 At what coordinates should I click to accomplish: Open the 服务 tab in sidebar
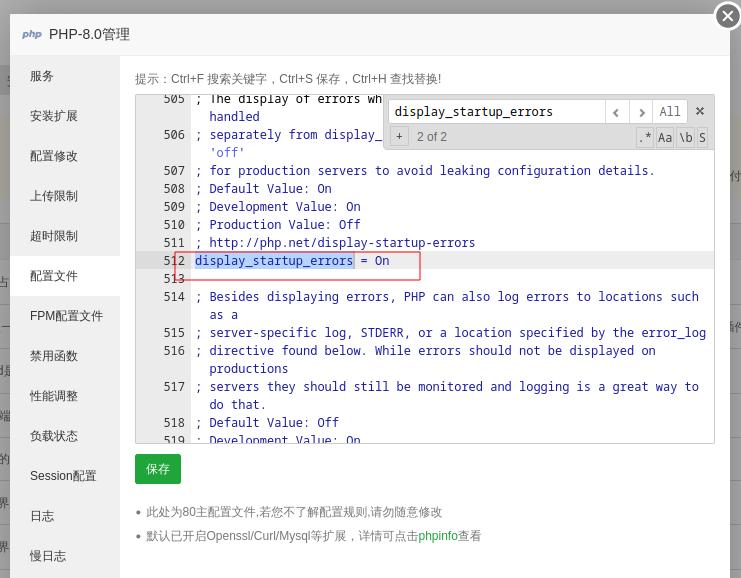click(x=42, y=76)
